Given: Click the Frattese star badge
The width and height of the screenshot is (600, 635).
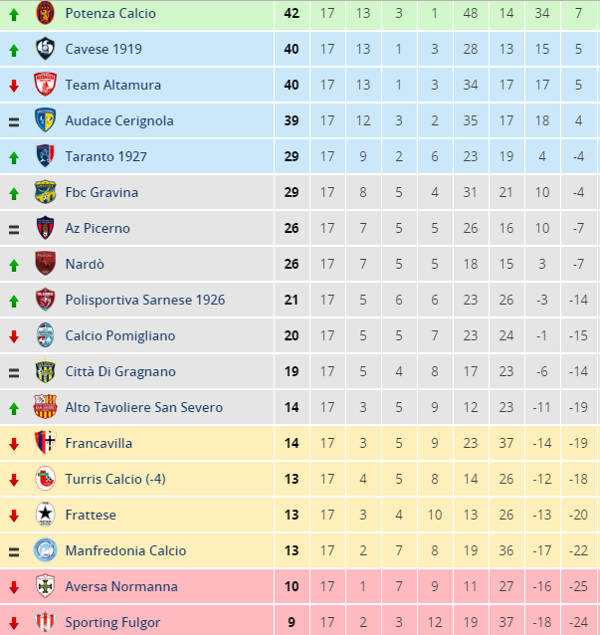Looking at the screenshot, I should point(44,515).
